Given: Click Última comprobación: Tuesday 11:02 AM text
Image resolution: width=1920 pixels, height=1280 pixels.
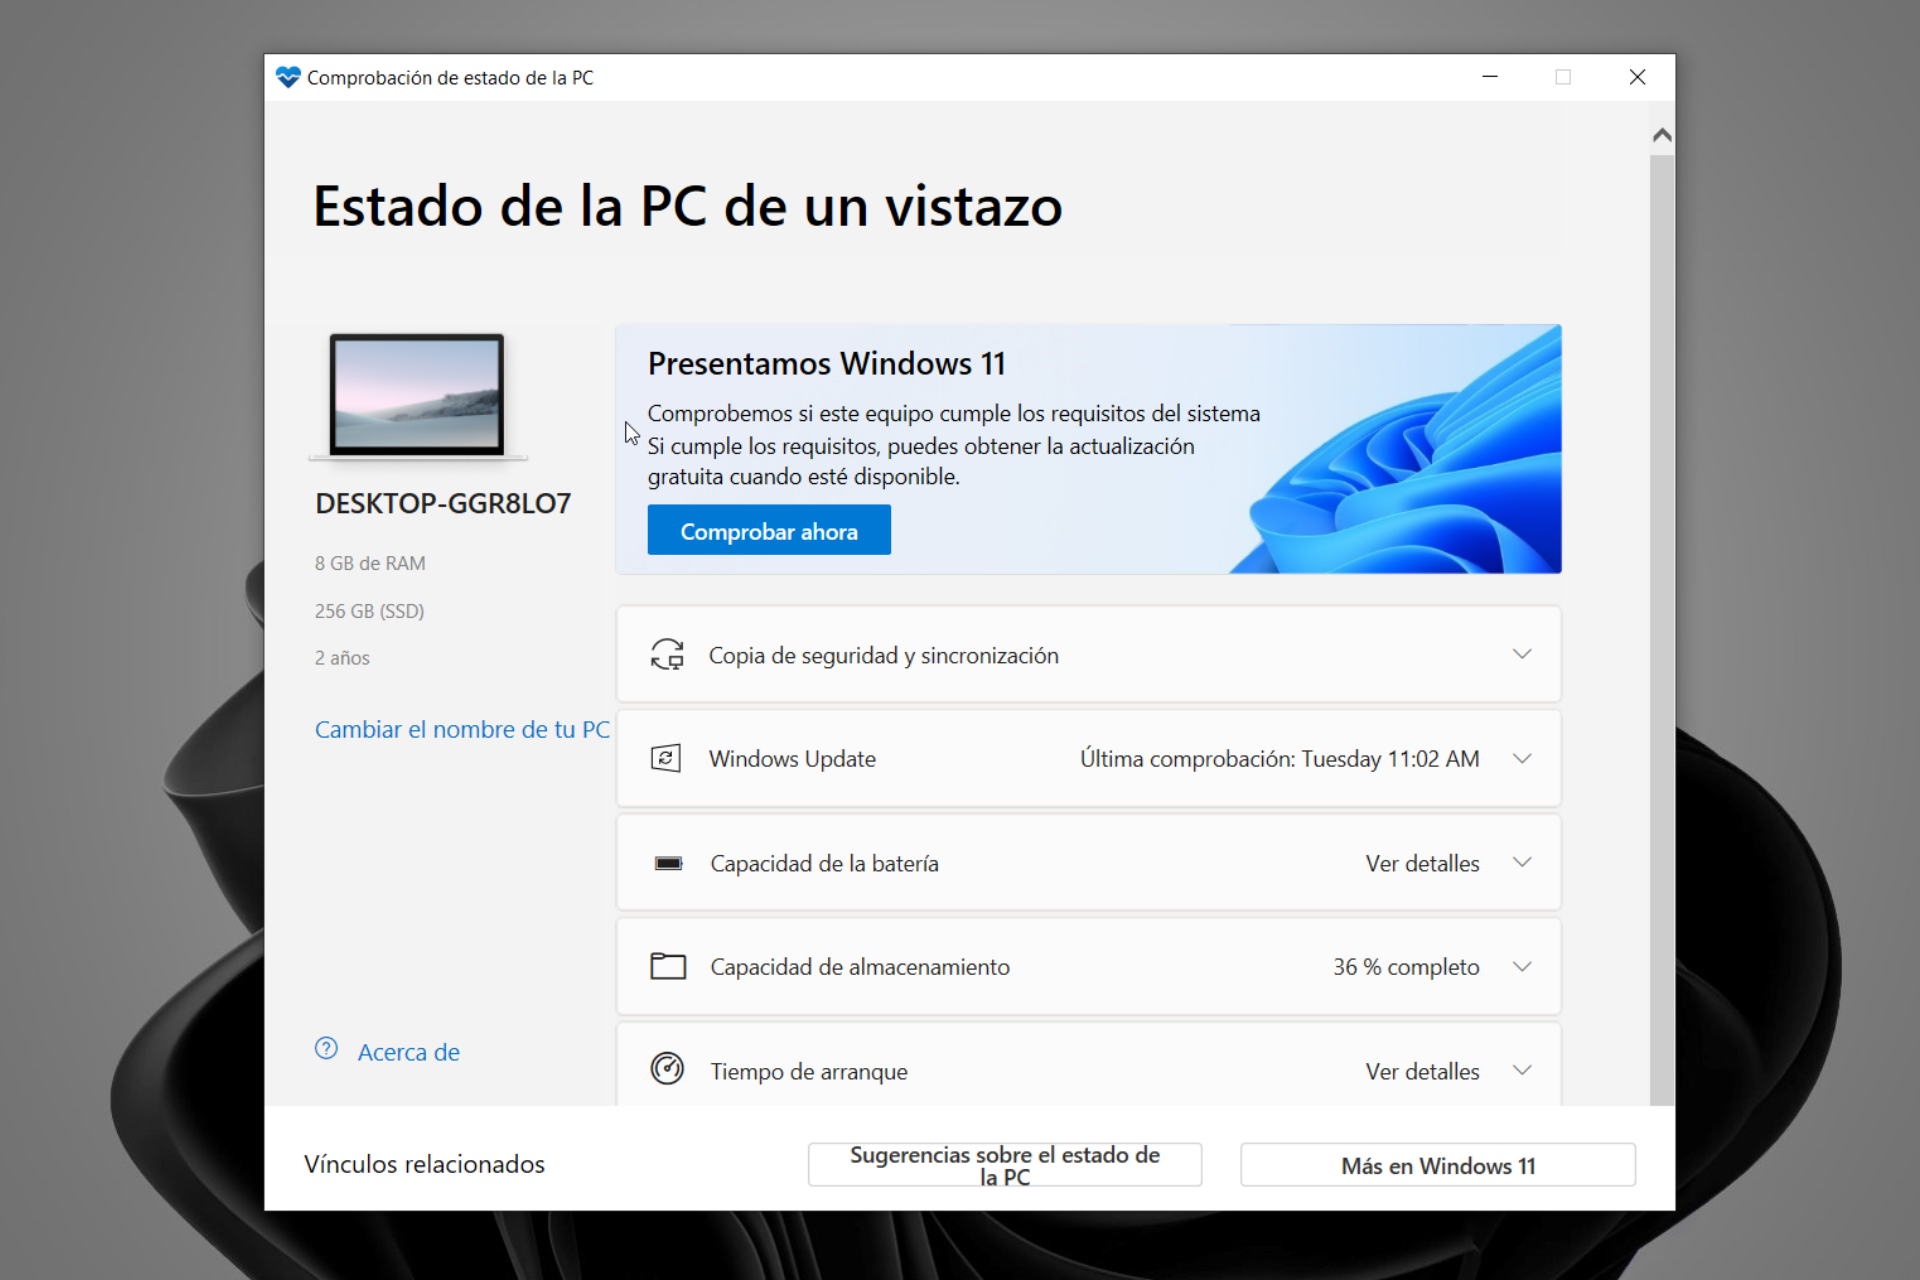Looking at the screenshot, I should (x=1279, y=759).
